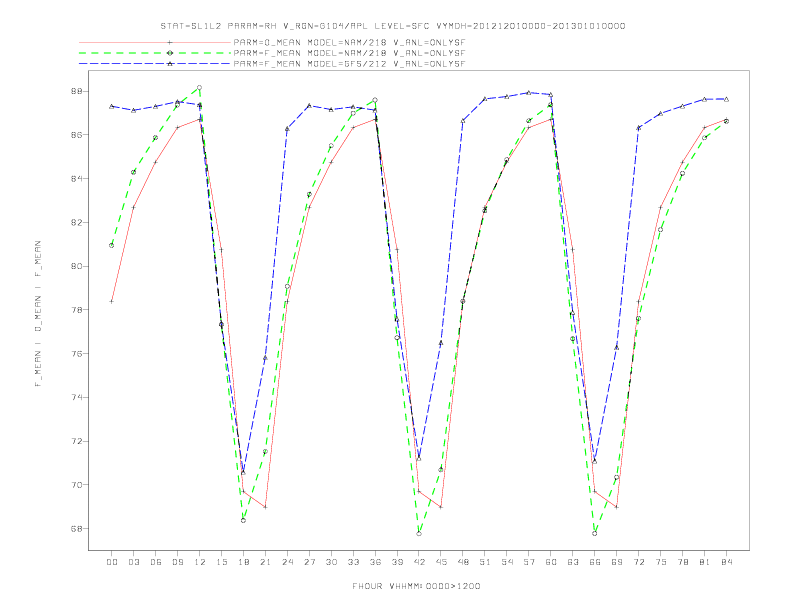792x612 pixels.
Task: Click x-axis tick label 60
Action: [551, 562]
